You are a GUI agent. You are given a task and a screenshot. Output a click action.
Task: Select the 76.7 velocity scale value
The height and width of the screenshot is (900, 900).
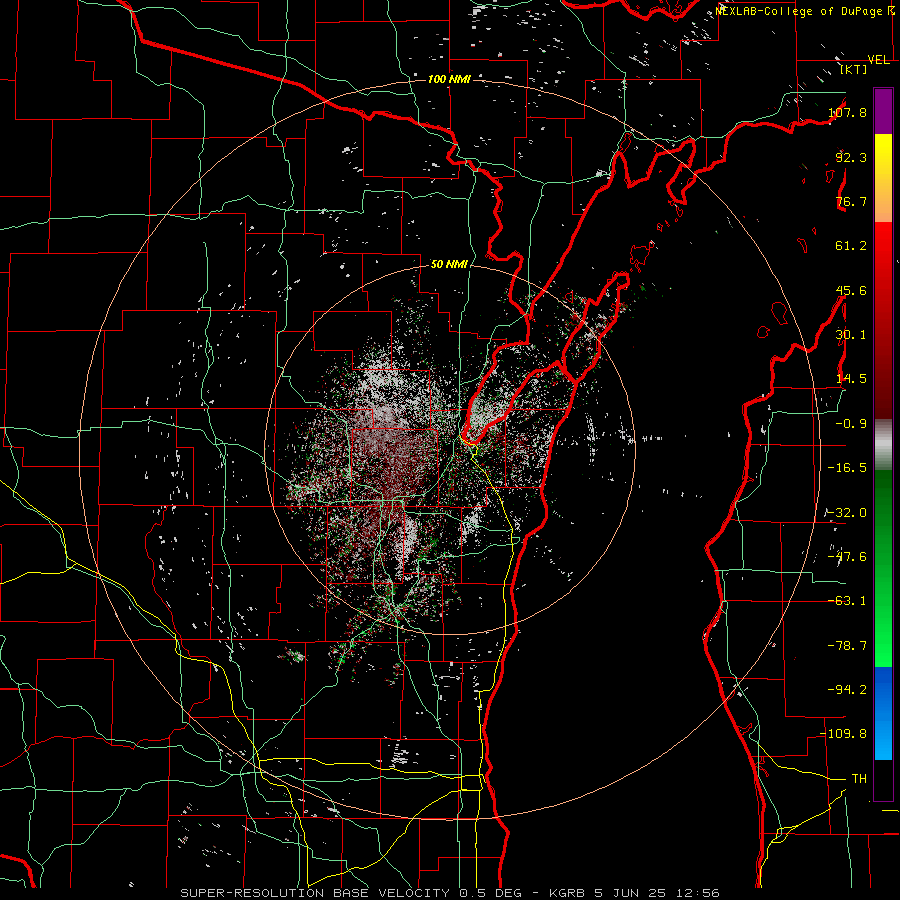point(851,201)
